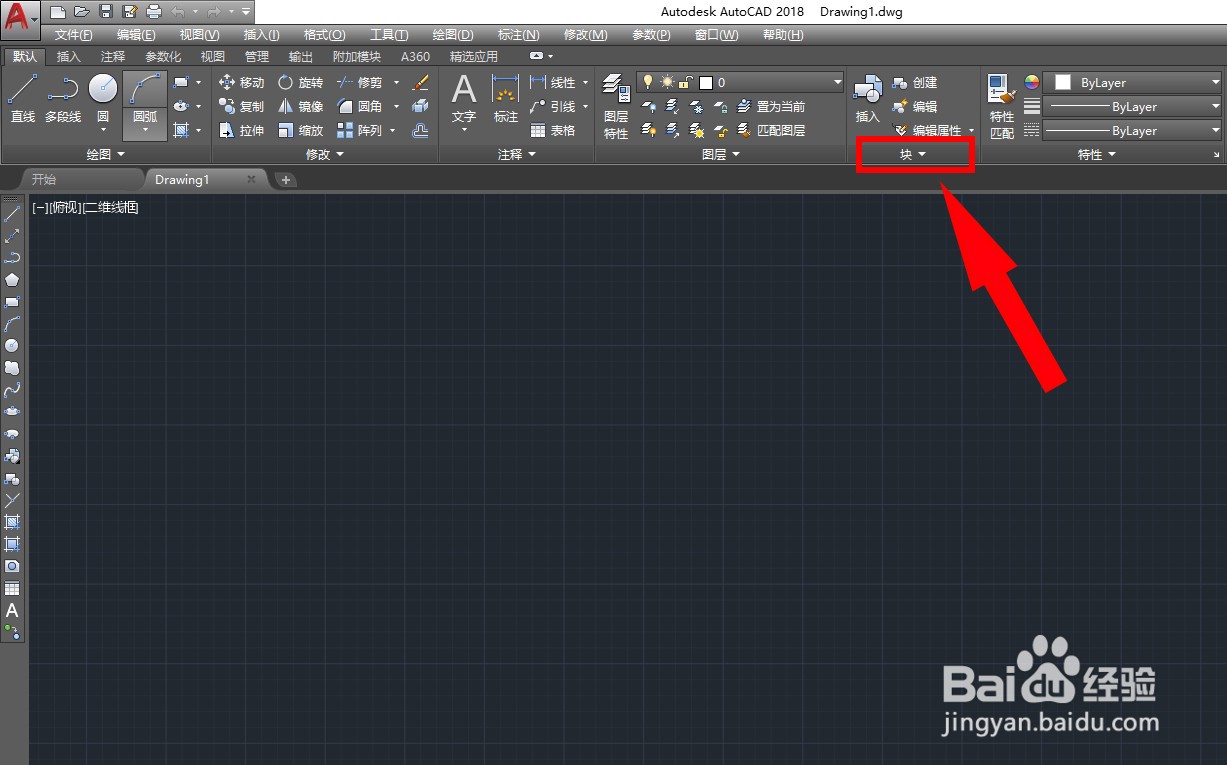Toggle the layer on/off lightbulb icon
Image resolution: width=1227 pixels, height=765 pixels.
click(x=647, y=83)
